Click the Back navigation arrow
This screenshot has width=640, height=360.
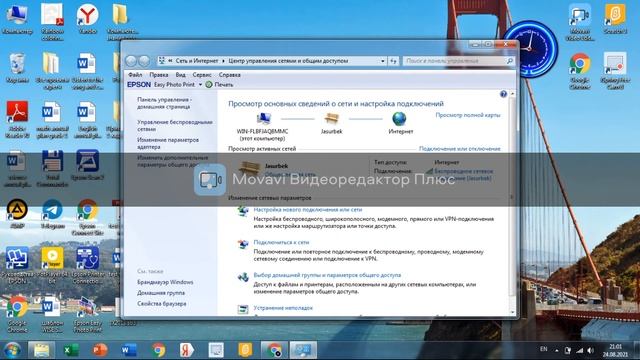click(x=131, y=61)
